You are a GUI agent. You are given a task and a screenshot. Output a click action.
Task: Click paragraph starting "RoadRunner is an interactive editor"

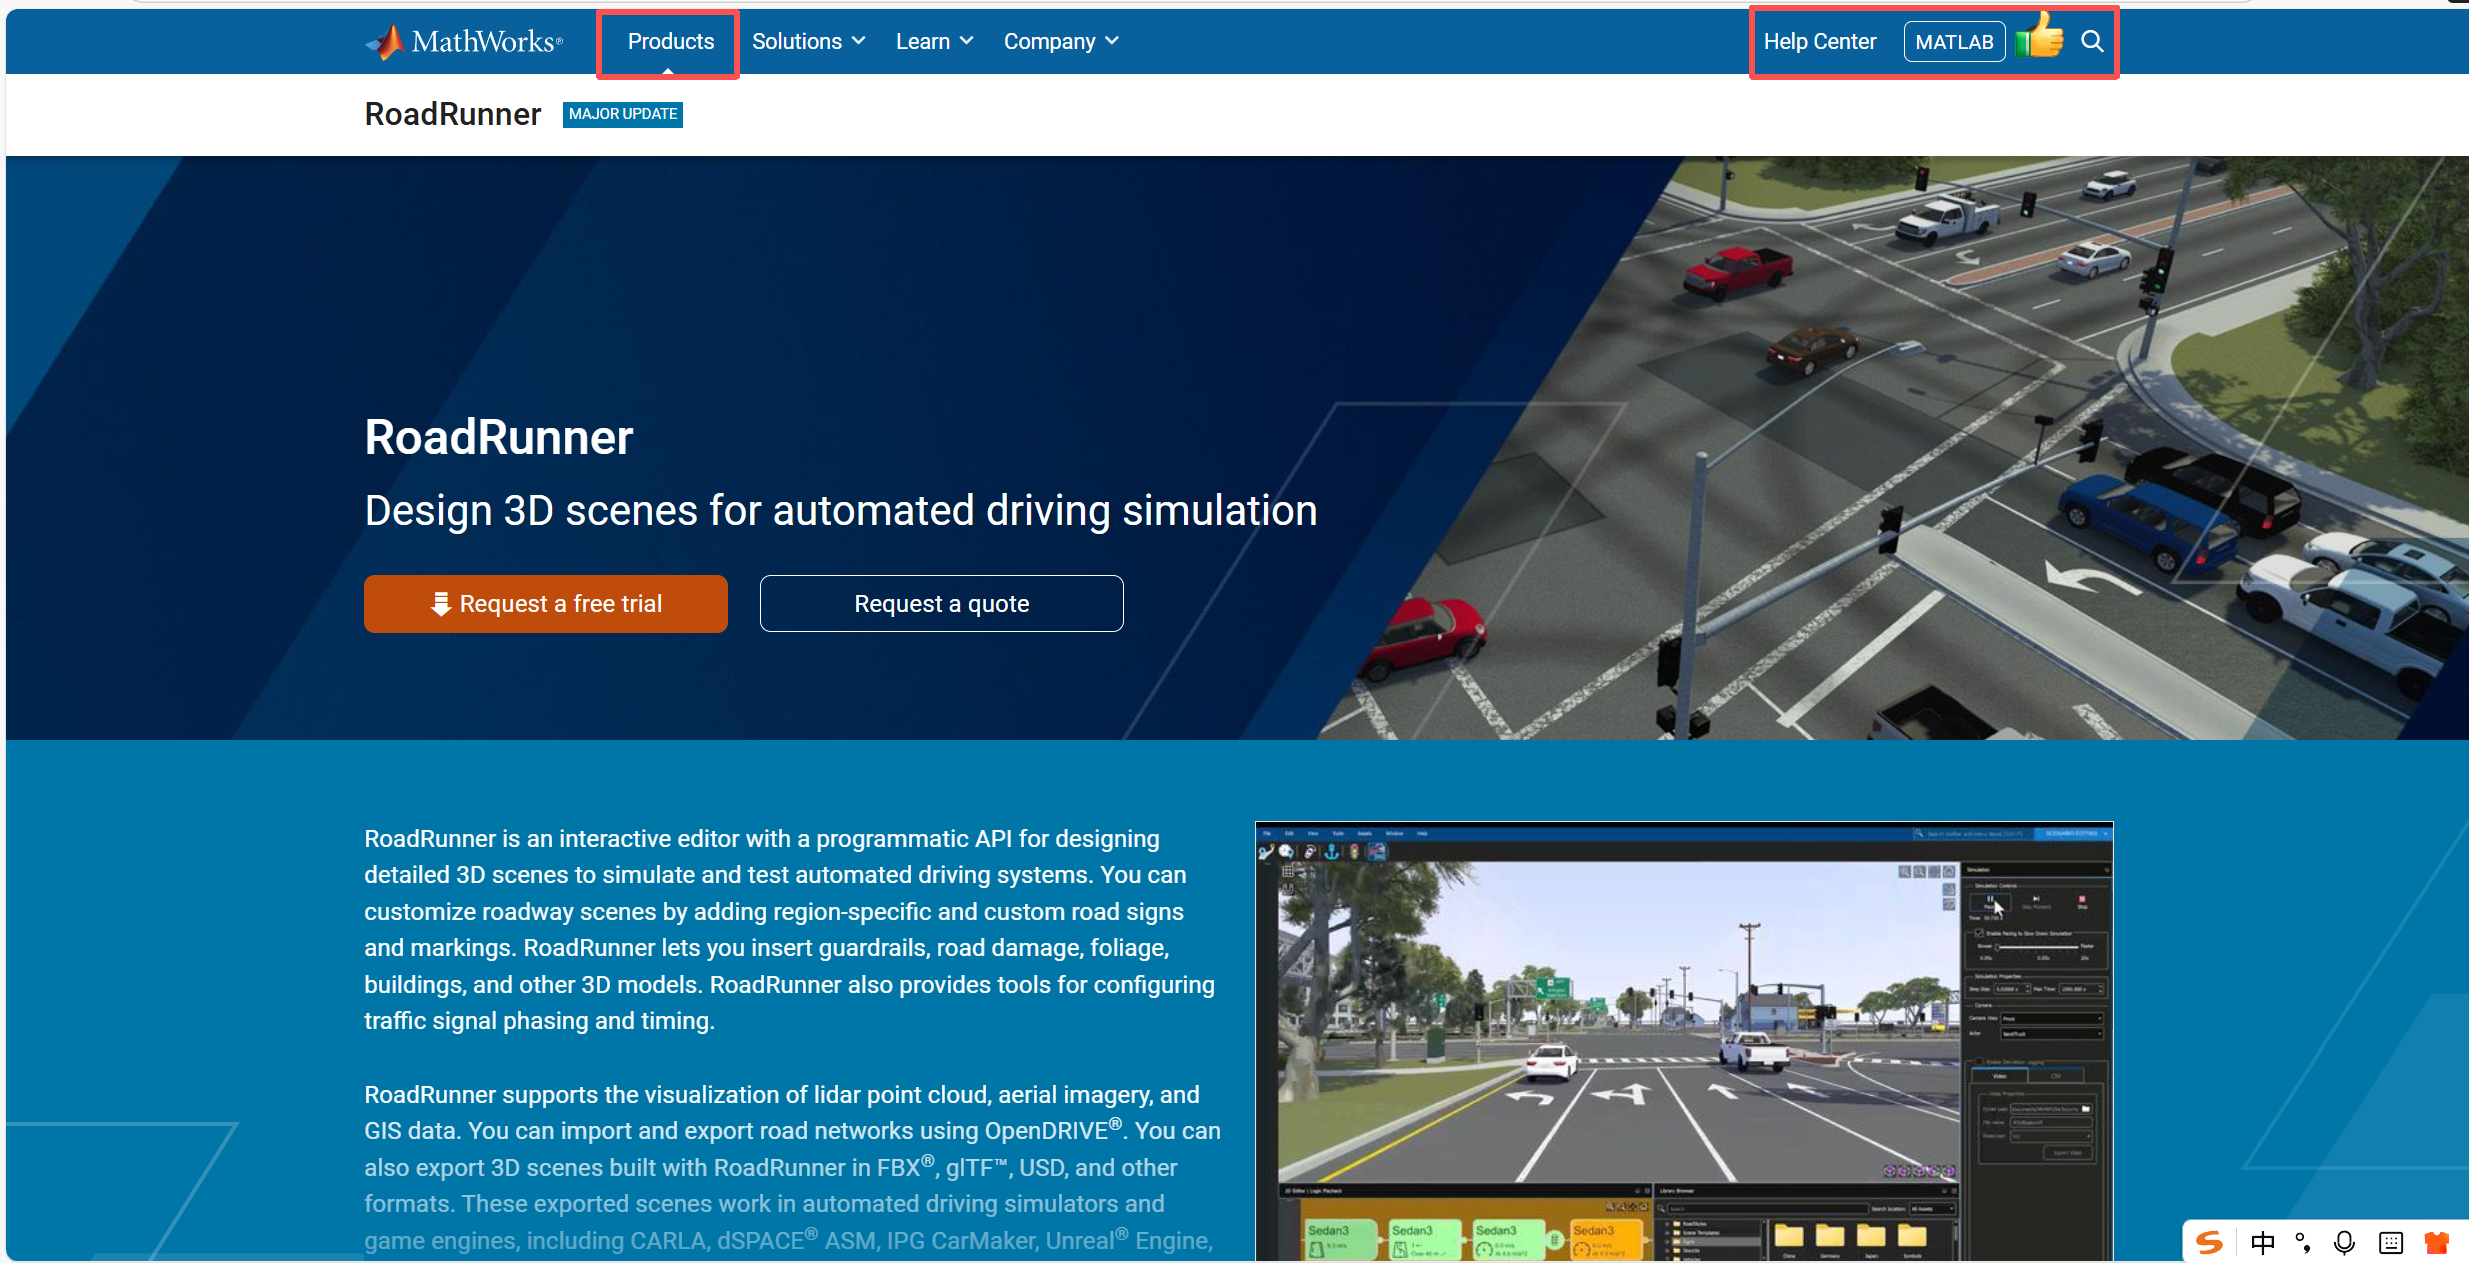790,930
